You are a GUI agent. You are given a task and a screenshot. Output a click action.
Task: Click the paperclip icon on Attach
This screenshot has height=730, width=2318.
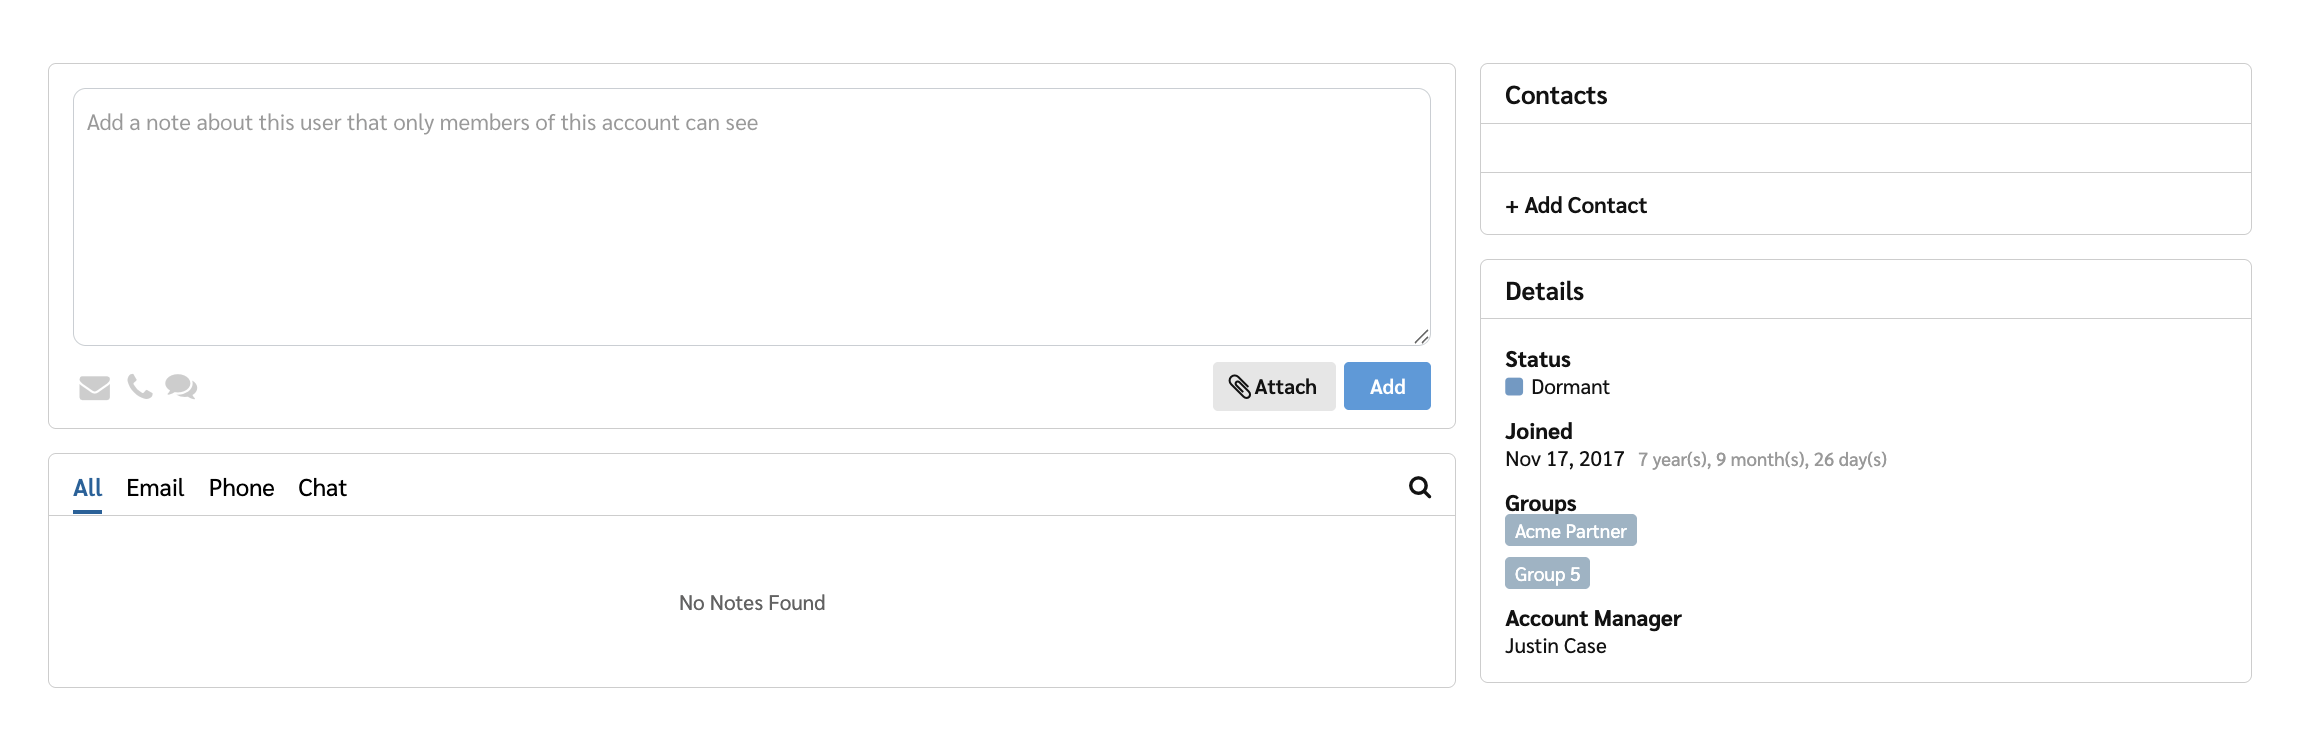click(x=1239, y=387)
